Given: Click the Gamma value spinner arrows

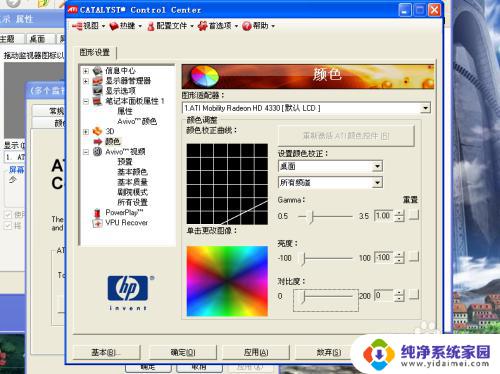Looking at the screenshot, I should pyautogui.click(x=399, y=216).
